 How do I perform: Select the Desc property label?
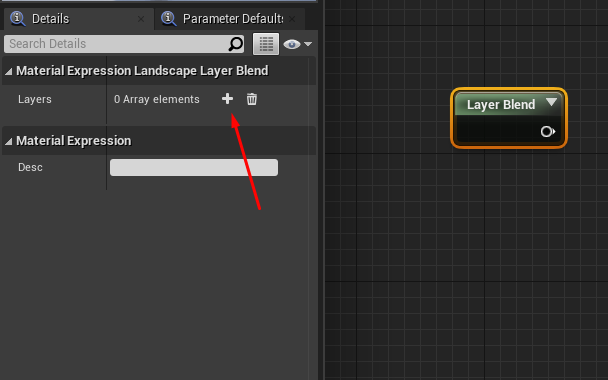pyautogui.click(x=30, y=167)
